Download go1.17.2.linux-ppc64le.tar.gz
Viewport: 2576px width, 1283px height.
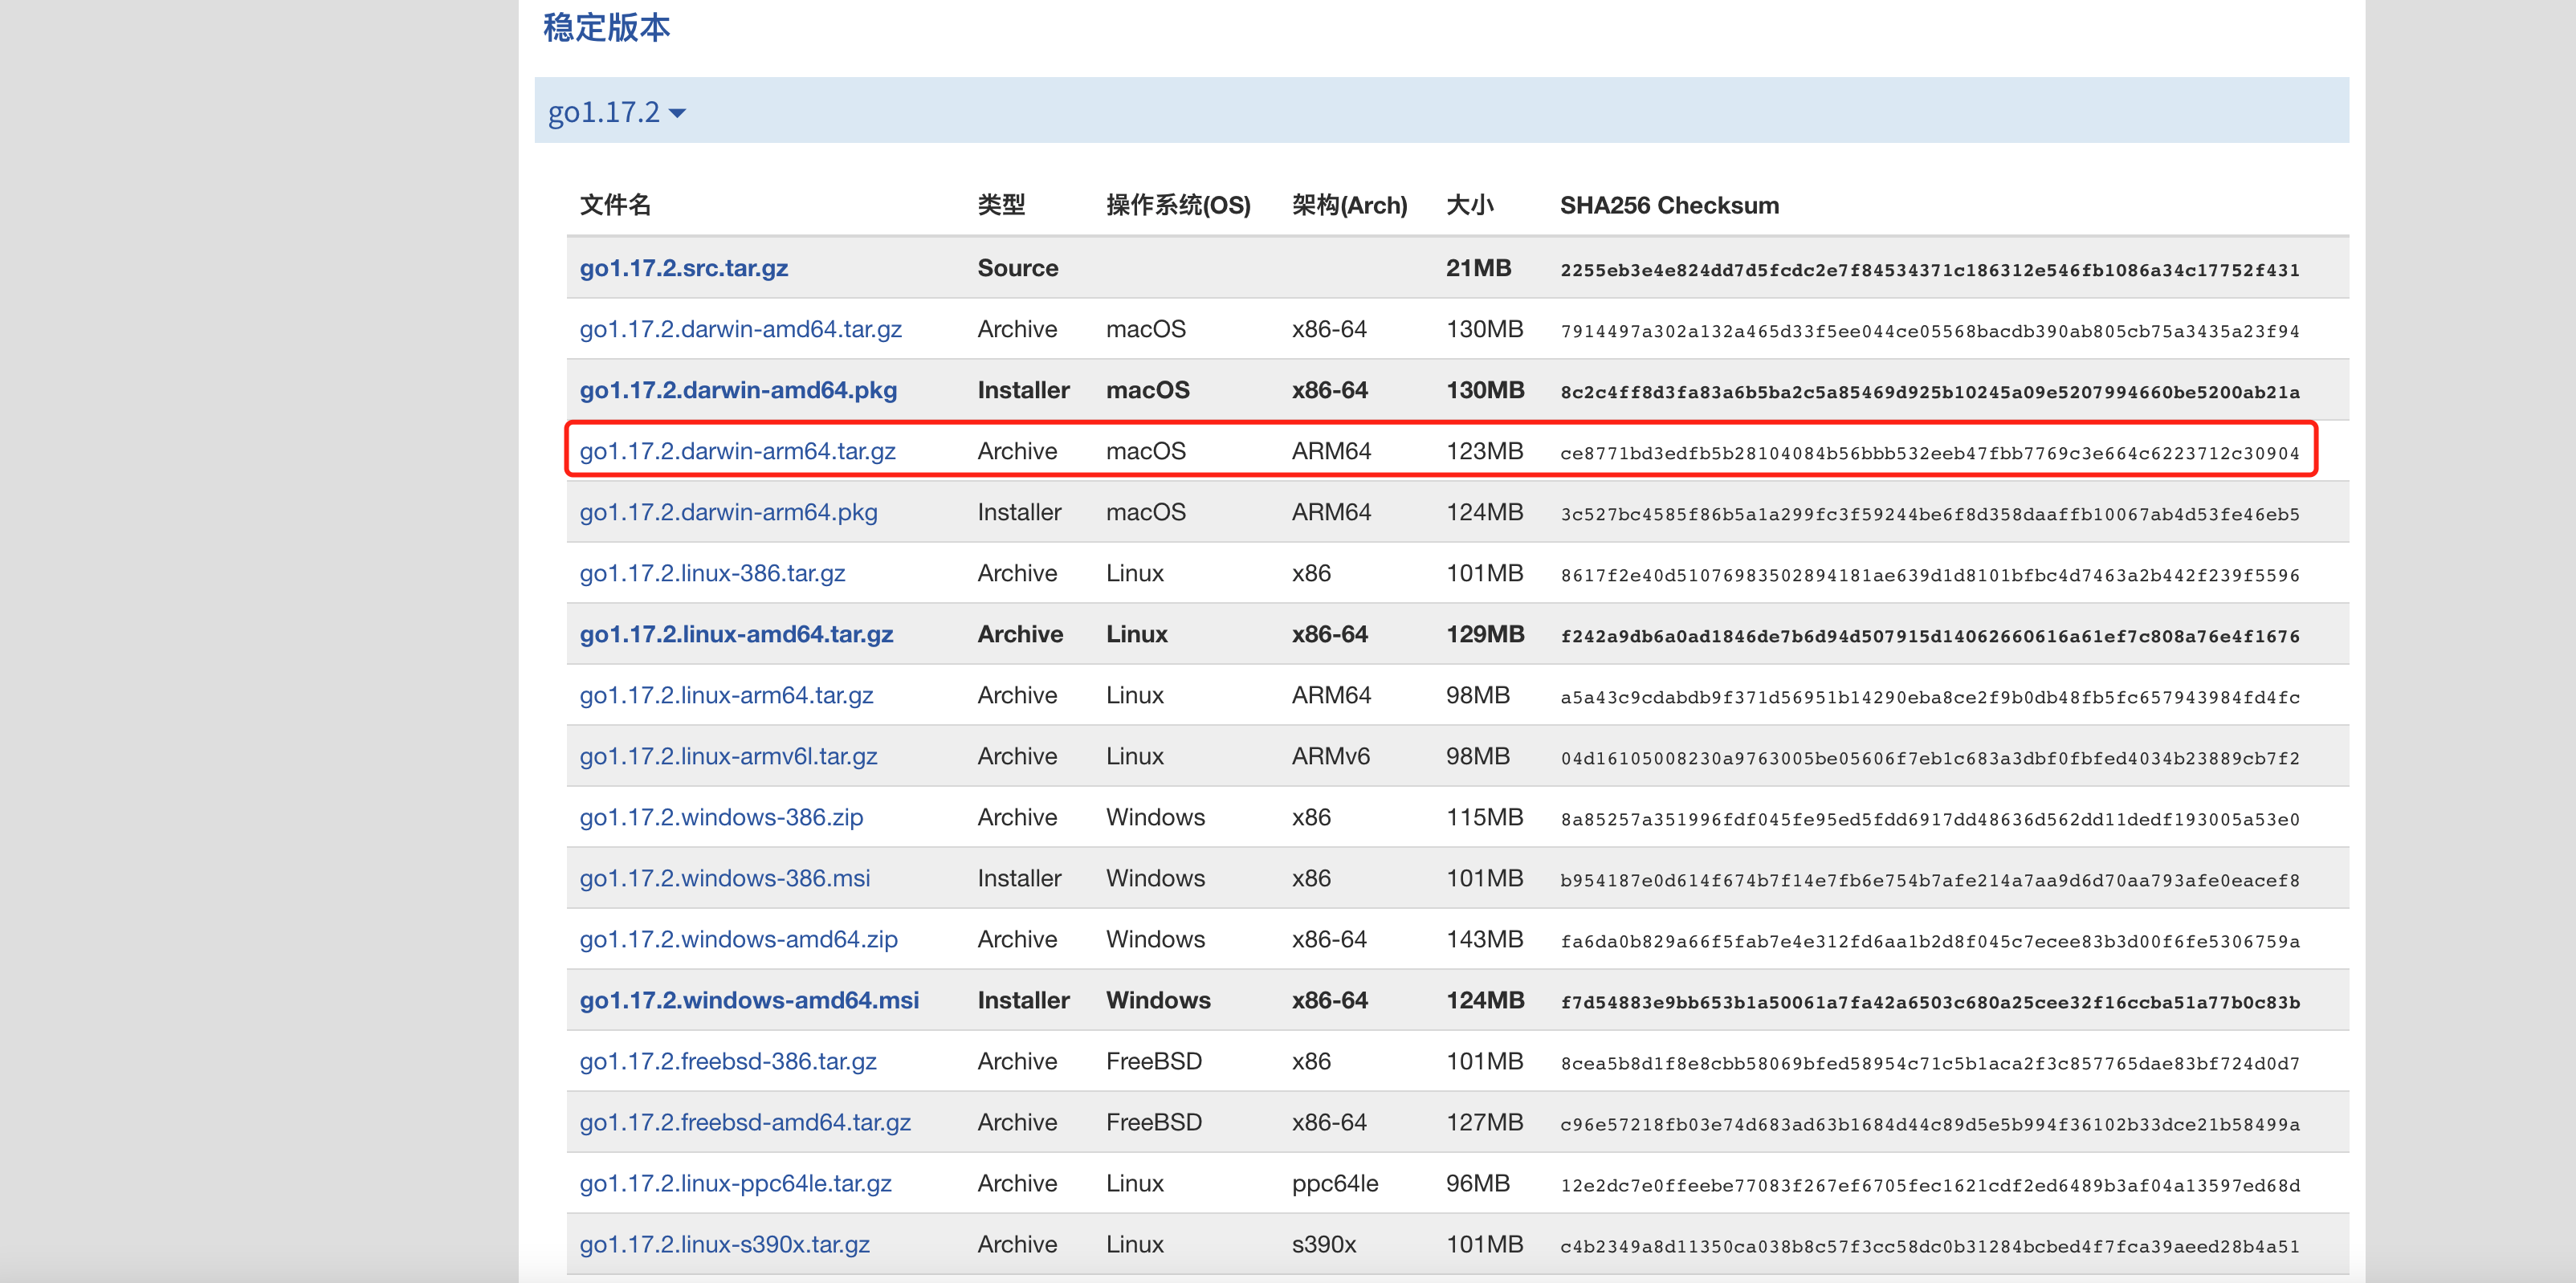point(735,1183)
